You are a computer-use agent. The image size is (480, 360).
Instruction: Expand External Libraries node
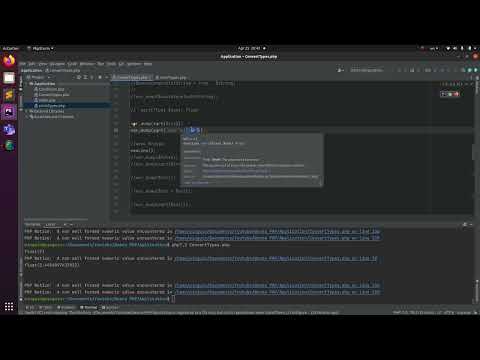(x=27, y=111)
